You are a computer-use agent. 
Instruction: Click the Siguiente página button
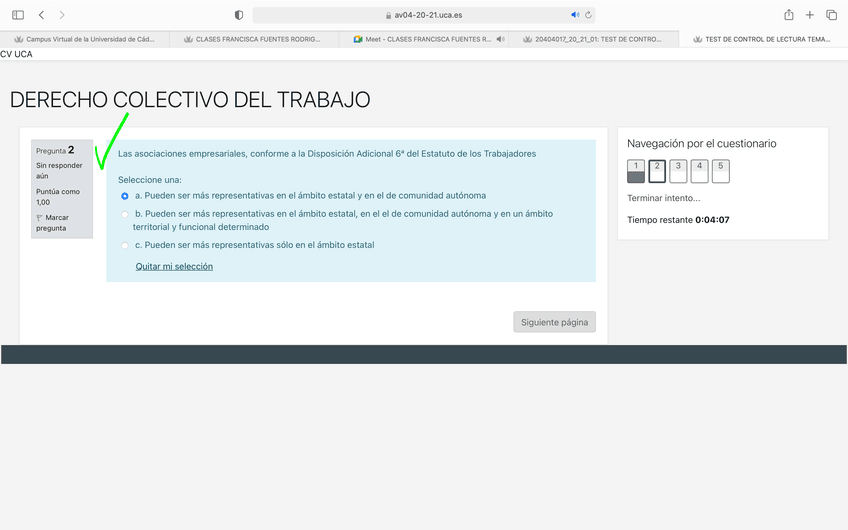pyautogui.click(x=554, y=322)
